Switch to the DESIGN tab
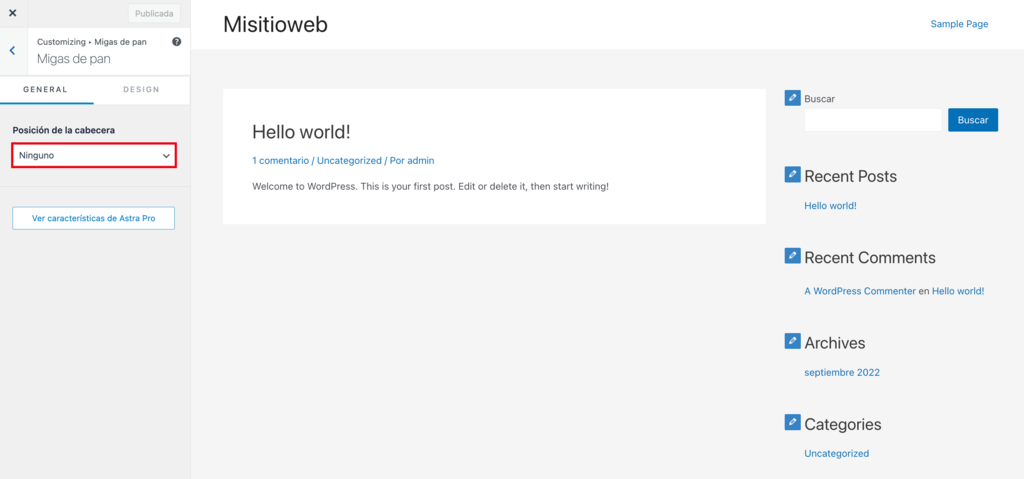The height and width of the screenshot is (479, 1024). [142, 90]
